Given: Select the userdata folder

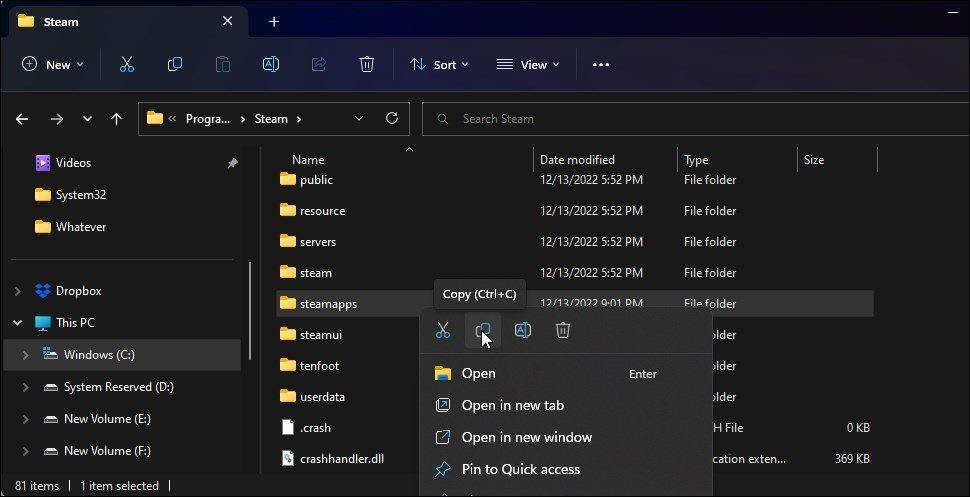Looking at the screenshot, I should (x=322, y=397).
